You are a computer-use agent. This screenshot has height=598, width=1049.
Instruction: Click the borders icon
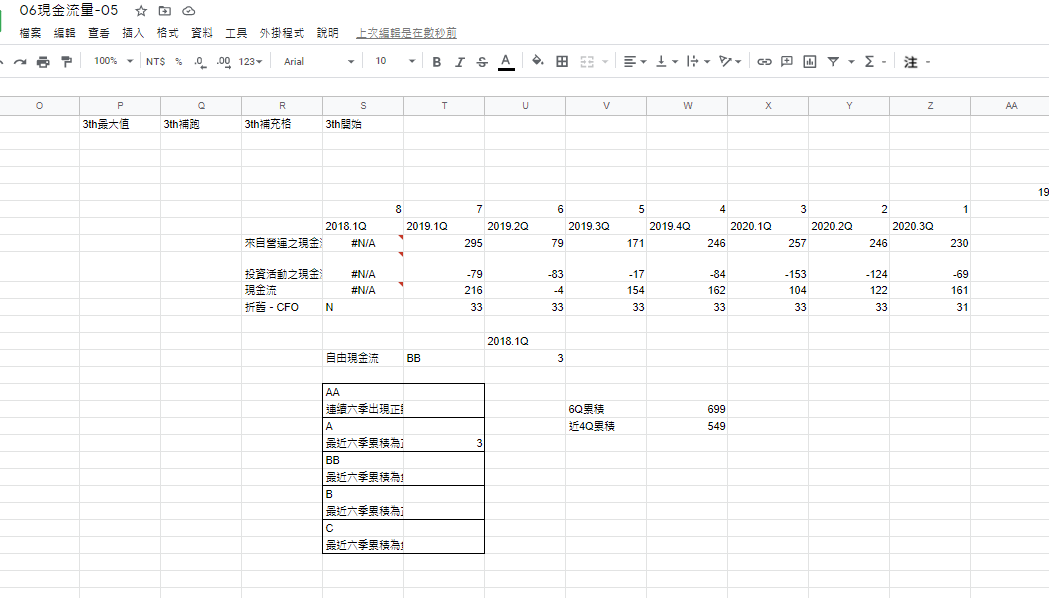(562, 62)
